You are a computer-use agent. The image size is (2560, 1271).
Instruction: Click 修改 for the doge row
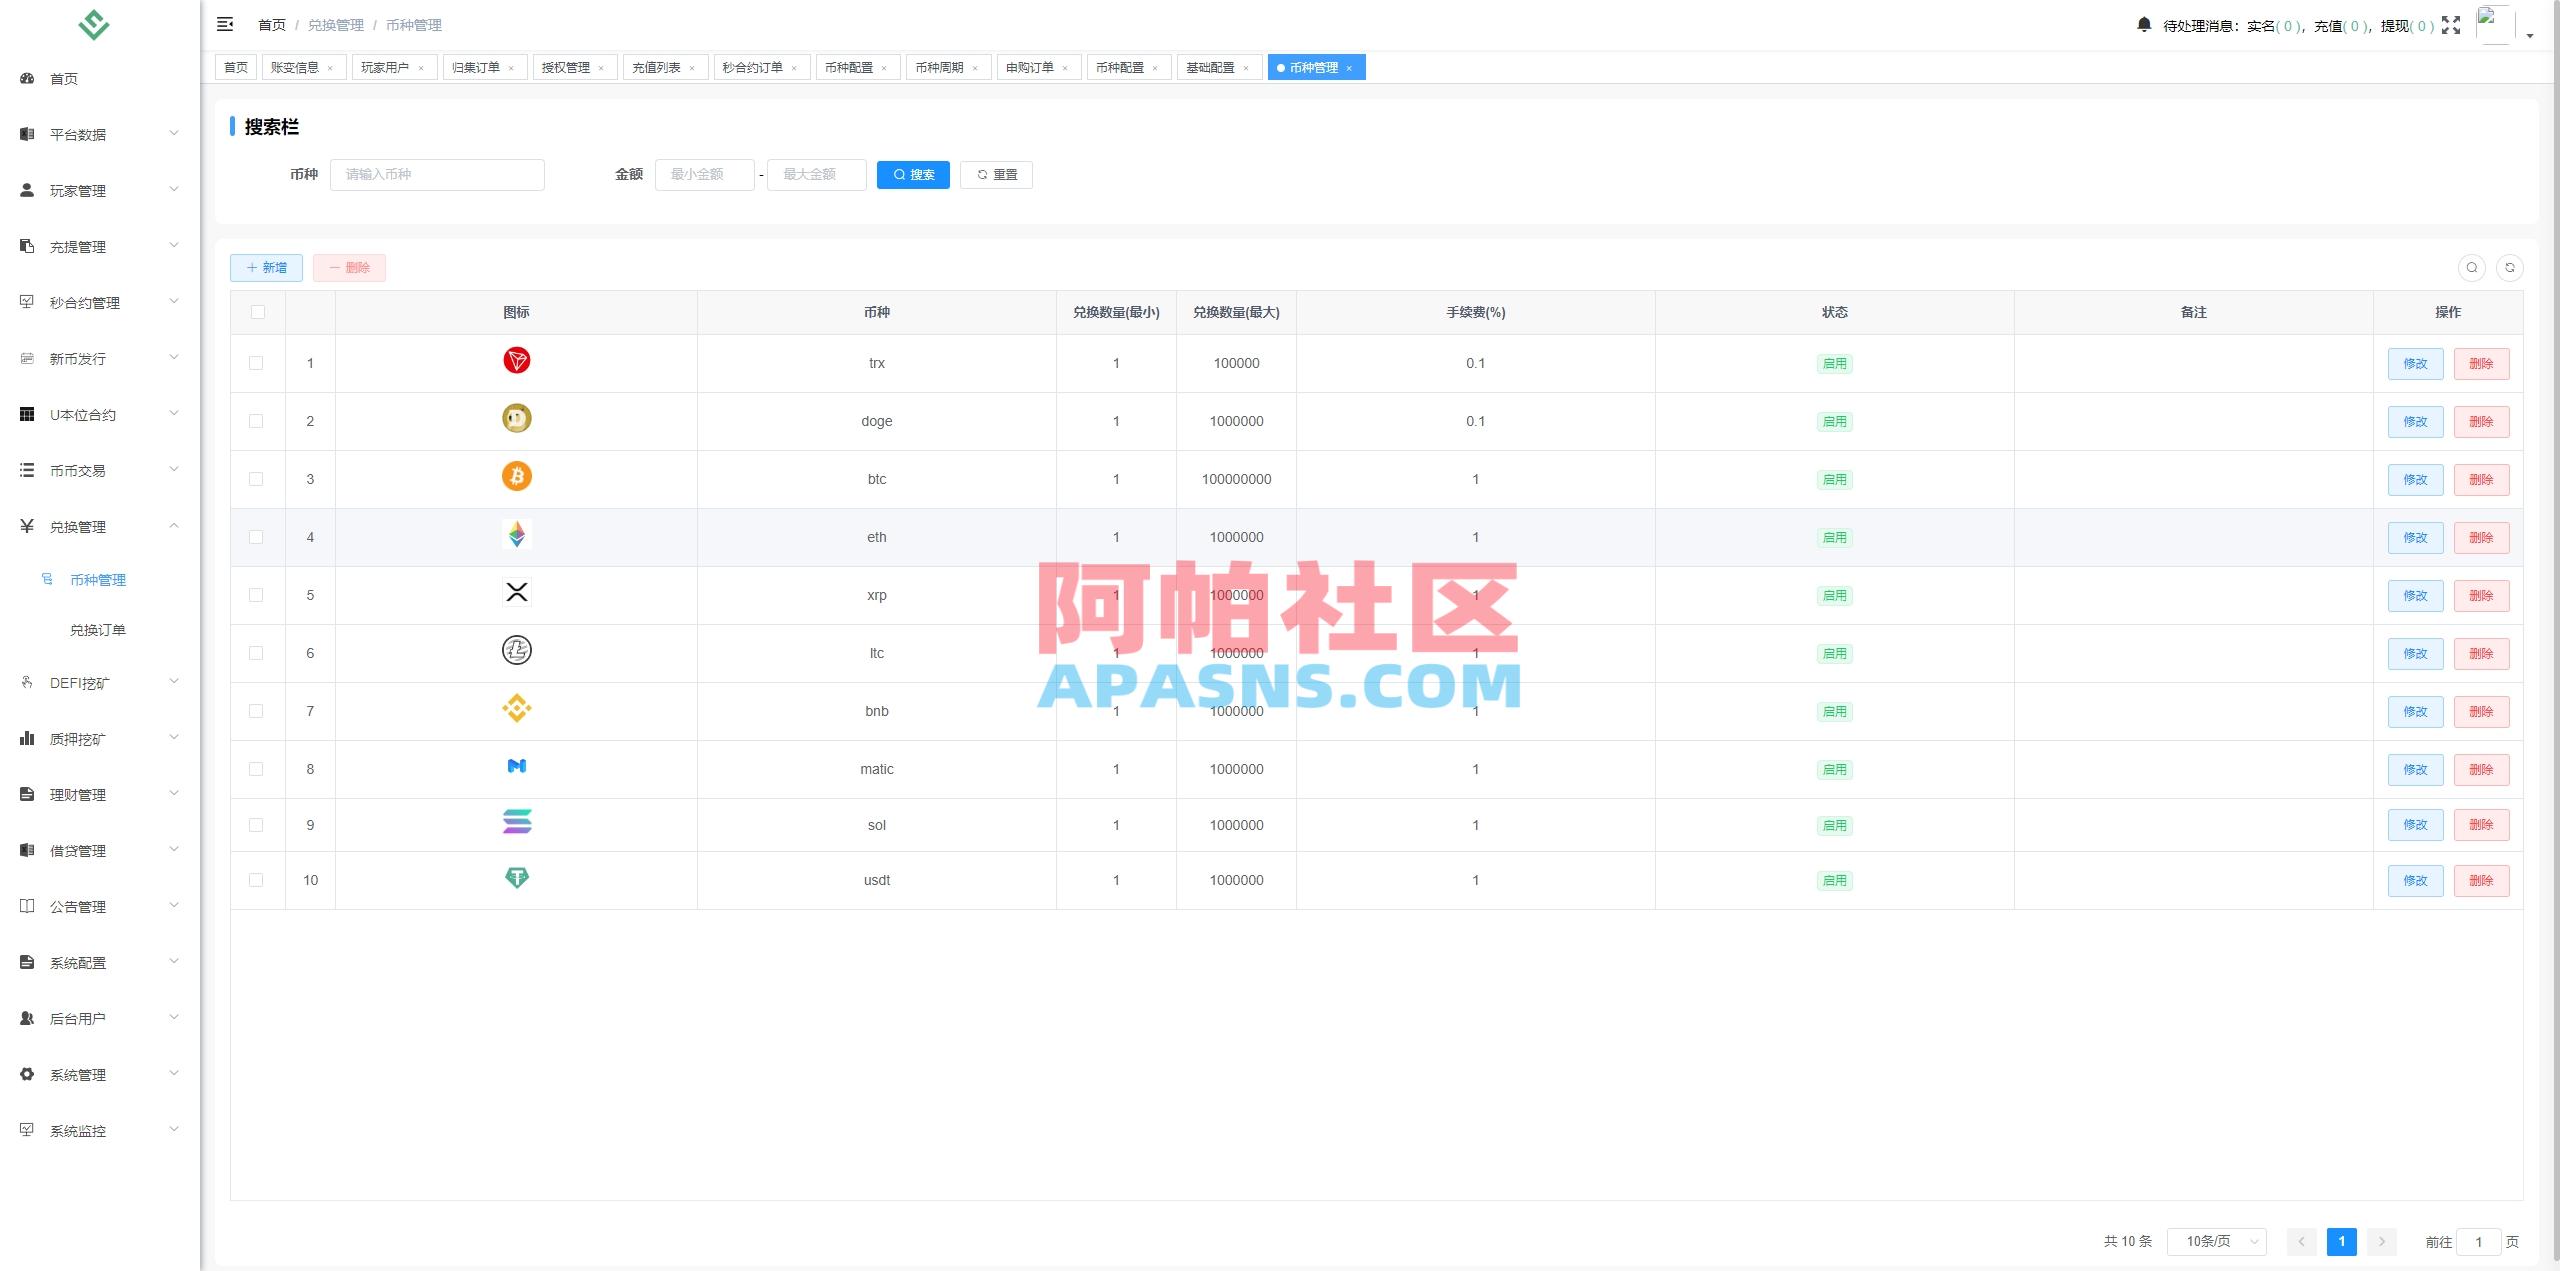pos(2415,421)
